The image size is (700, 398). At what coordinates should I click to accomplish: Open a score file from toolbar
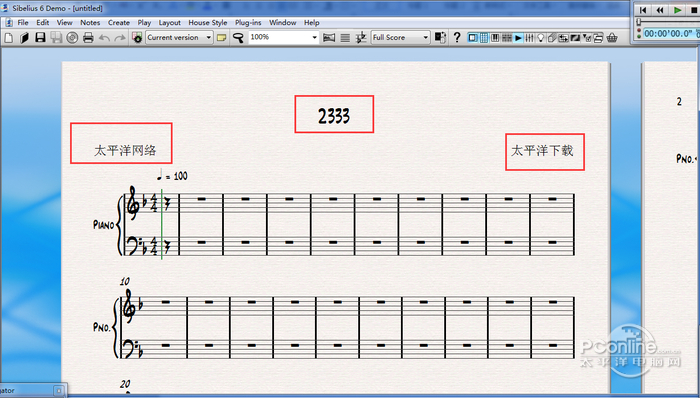(24, 38)
